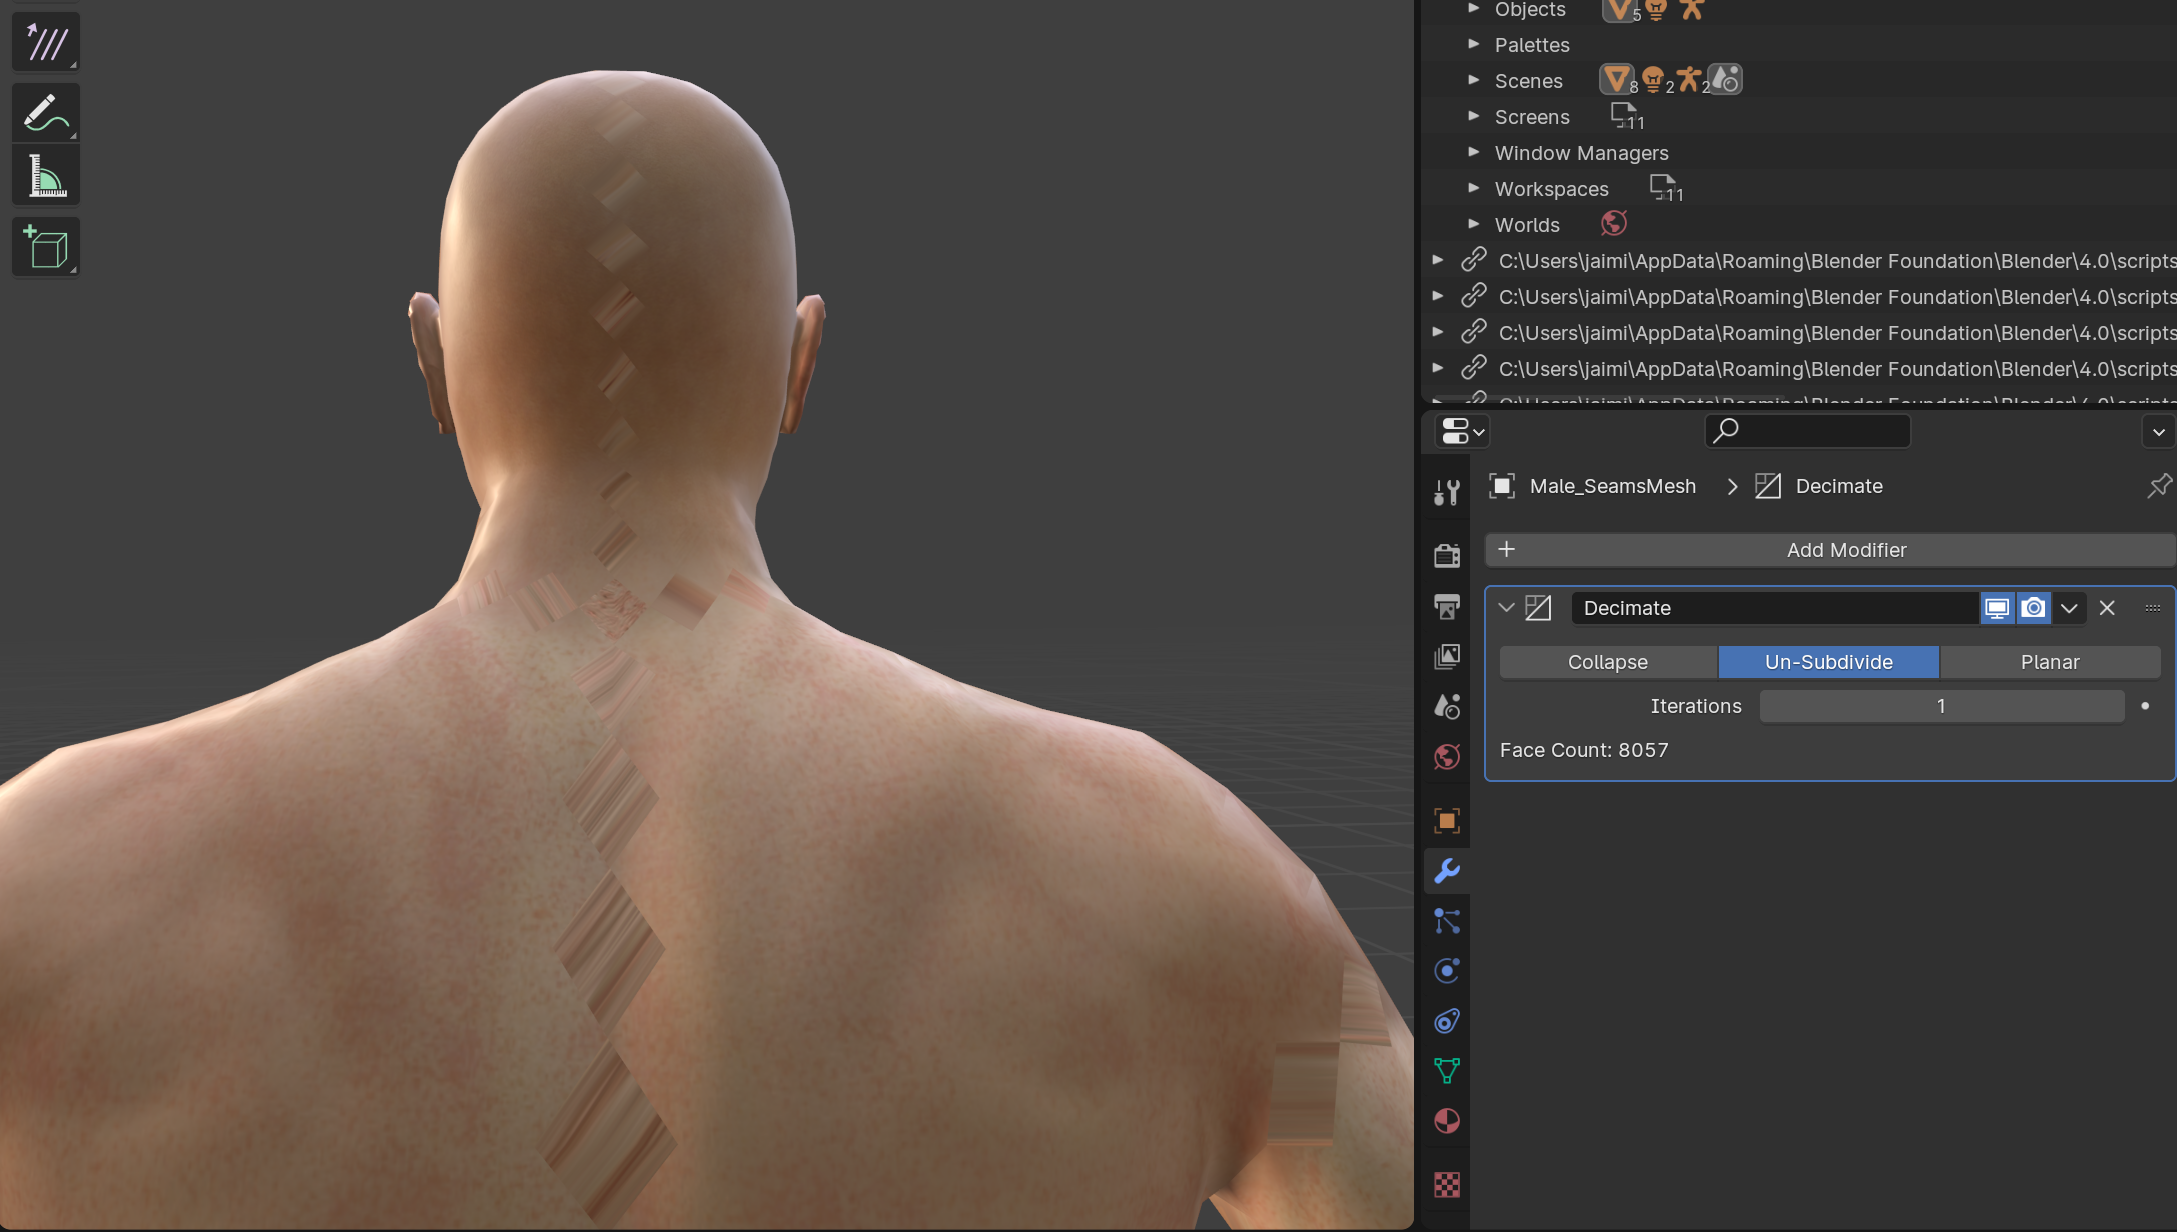
Task: Select the Measure tool
Action: [46, 177]
